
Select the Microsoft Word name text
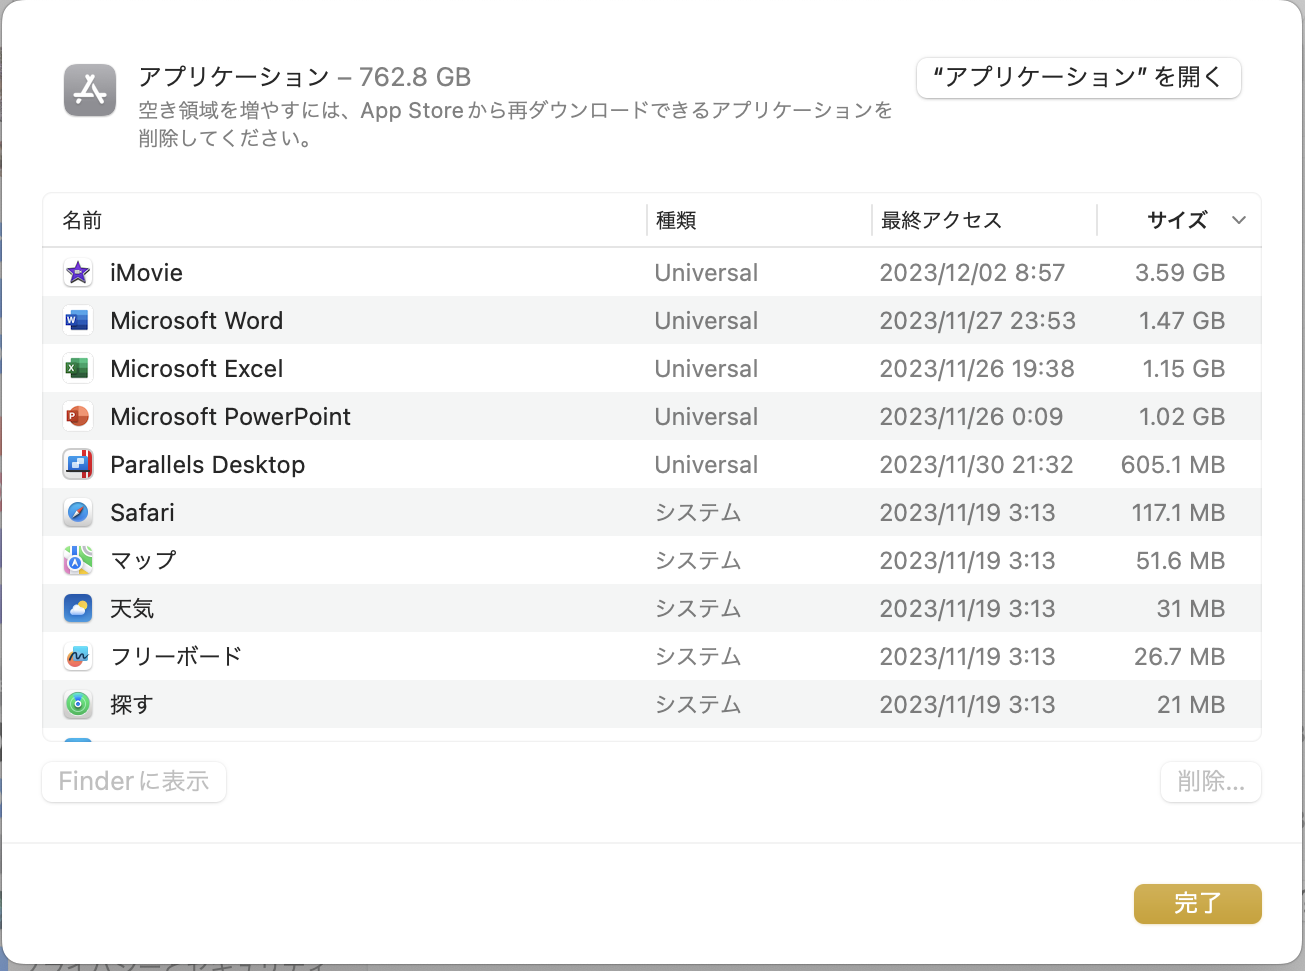197,320
